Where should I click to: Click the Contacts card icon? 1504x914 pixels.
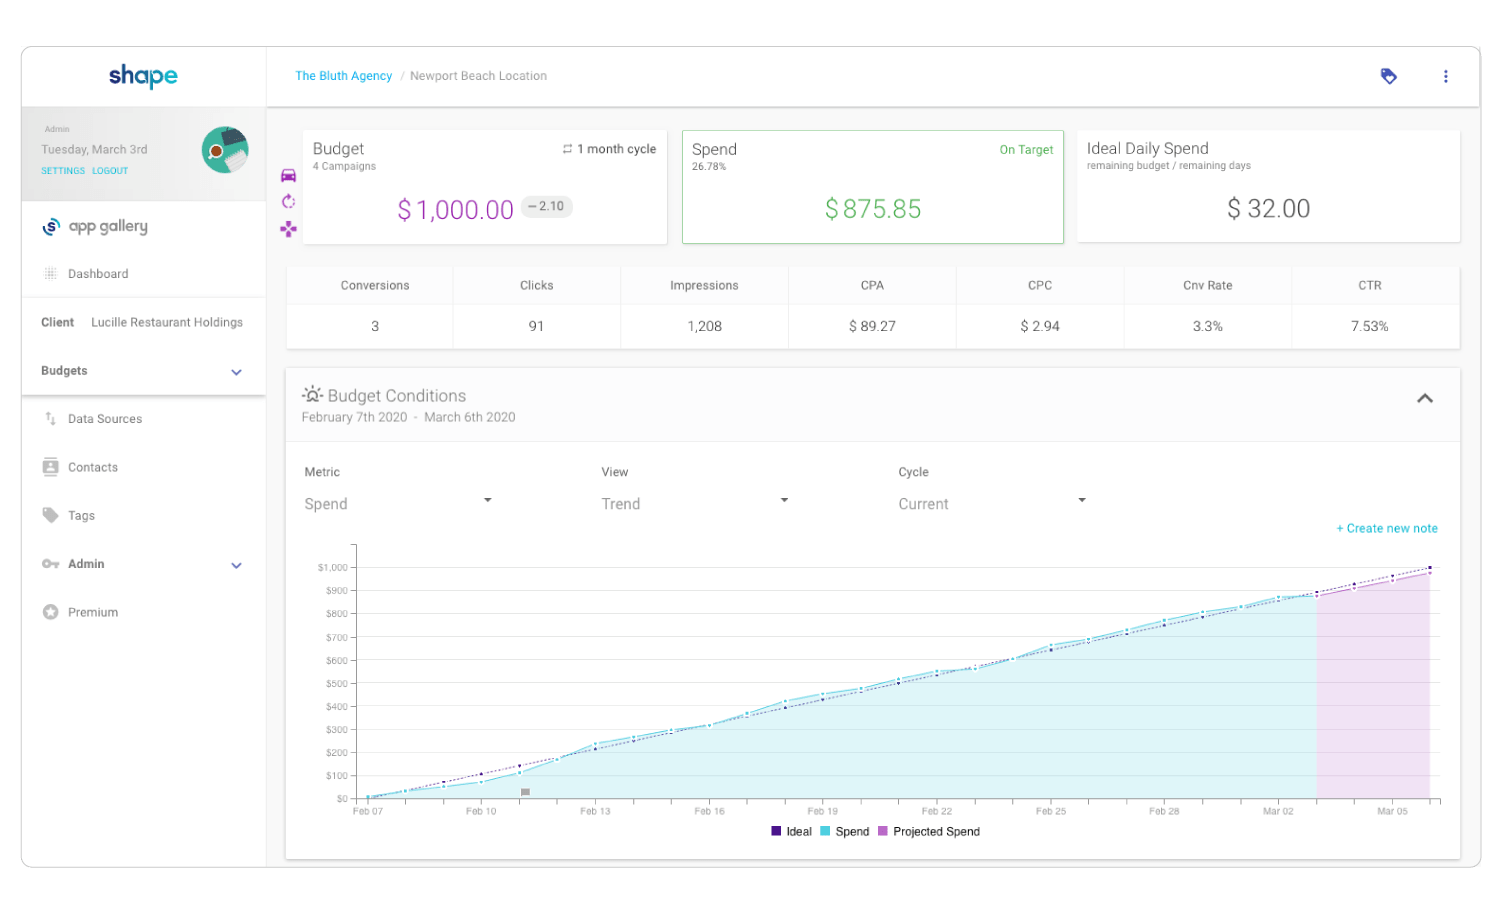50,467
